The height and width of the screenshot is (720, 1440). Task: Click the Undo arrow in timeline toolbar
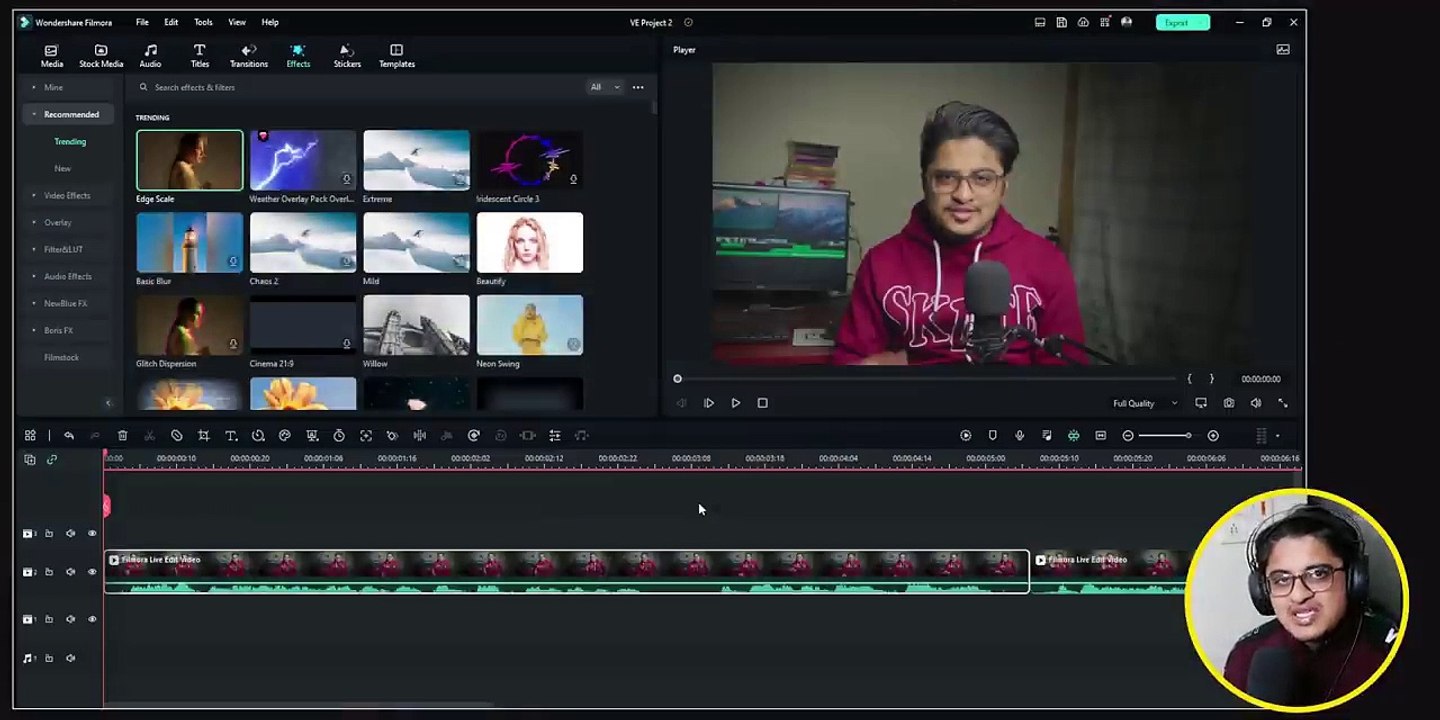point(69,436)
